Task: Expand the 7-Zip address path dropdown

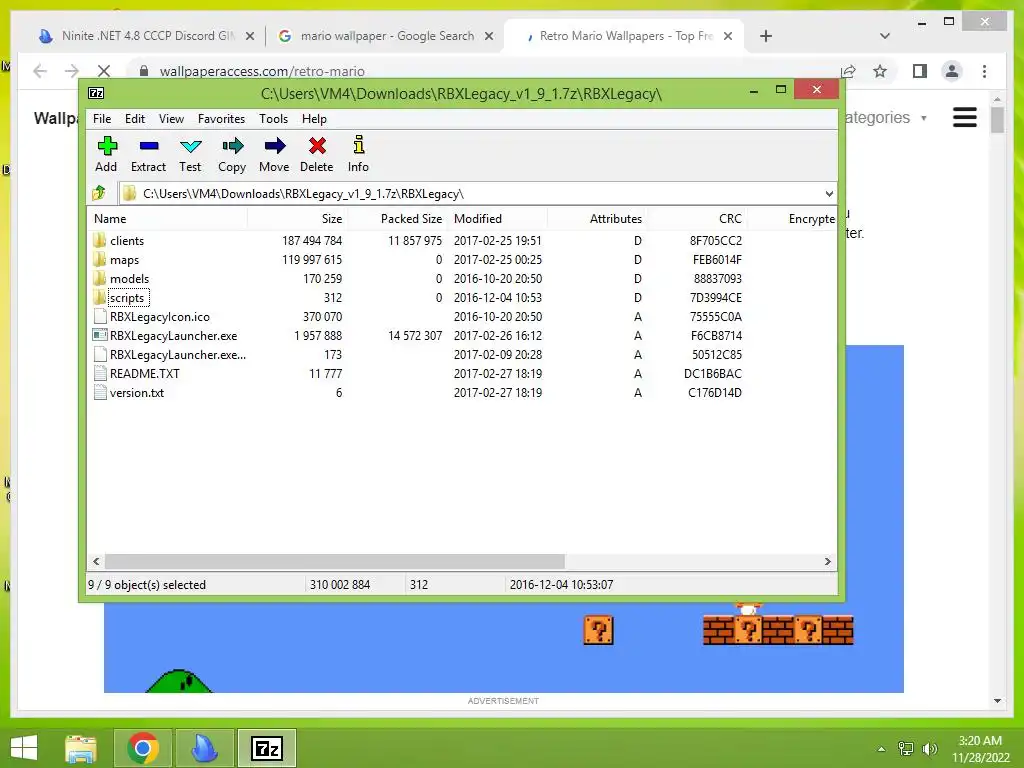Action: [x=829, y=193]
